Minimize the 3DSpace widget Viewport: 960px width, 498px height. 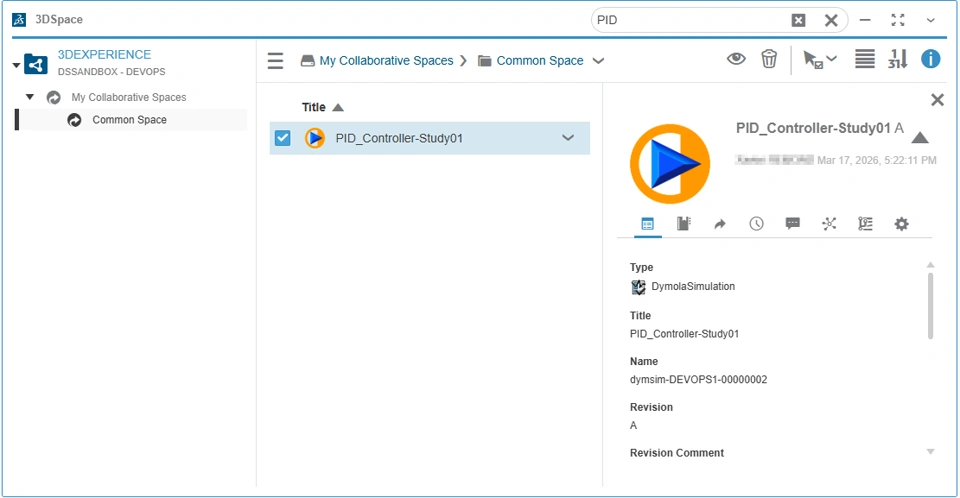point(864,20)
